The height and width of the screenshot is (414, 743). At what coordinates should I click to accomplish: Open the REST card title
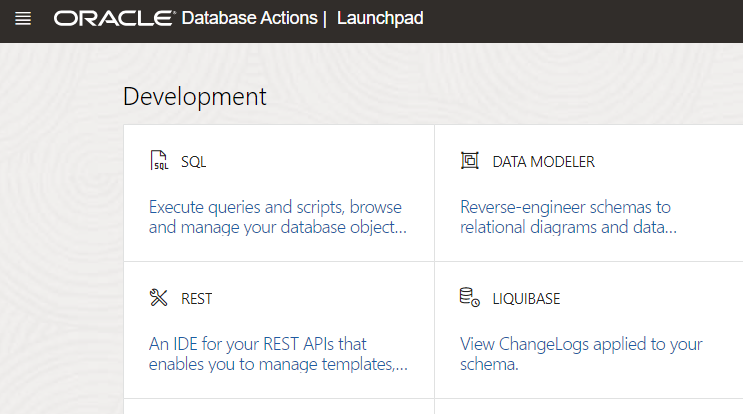(x=196, y=299)
